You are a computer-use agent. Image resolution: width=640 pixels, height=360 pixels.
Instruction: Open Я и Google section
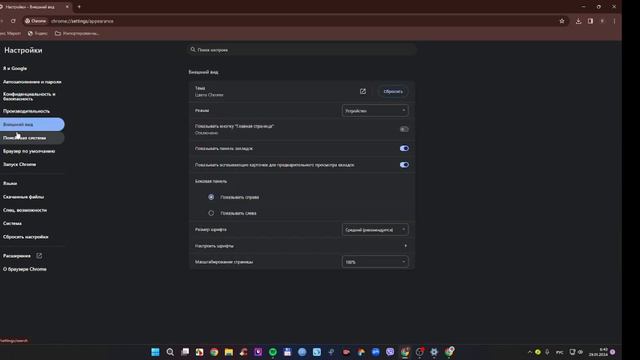[x=15, y=68]
